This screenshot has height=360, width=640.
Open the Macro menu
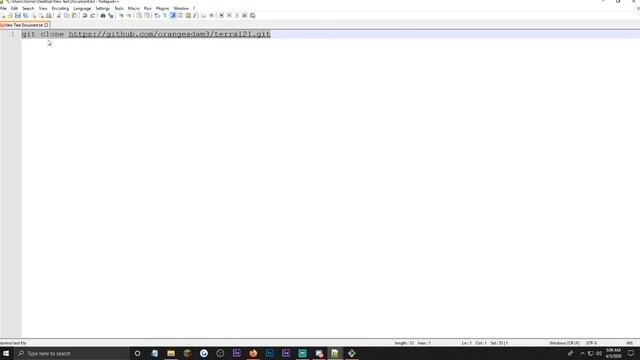tap(133, 8)
